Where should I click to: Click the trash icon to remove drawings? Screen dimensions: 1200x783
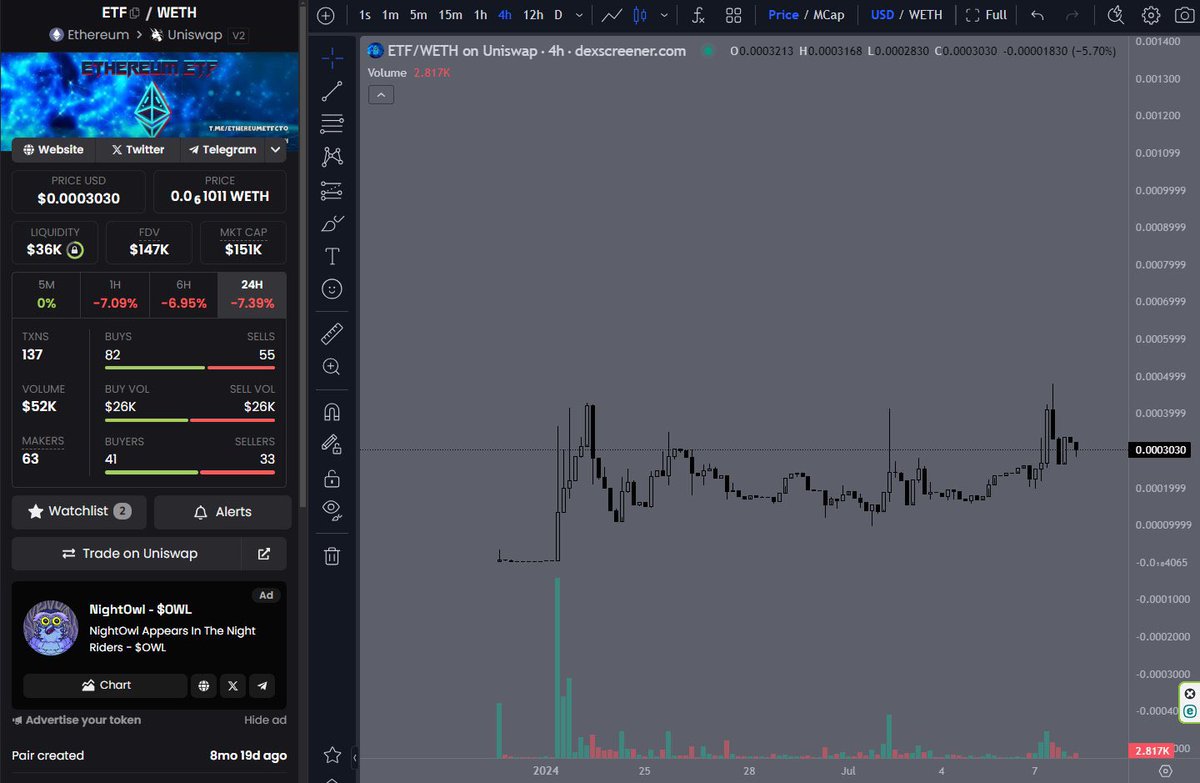pos(332,555)
